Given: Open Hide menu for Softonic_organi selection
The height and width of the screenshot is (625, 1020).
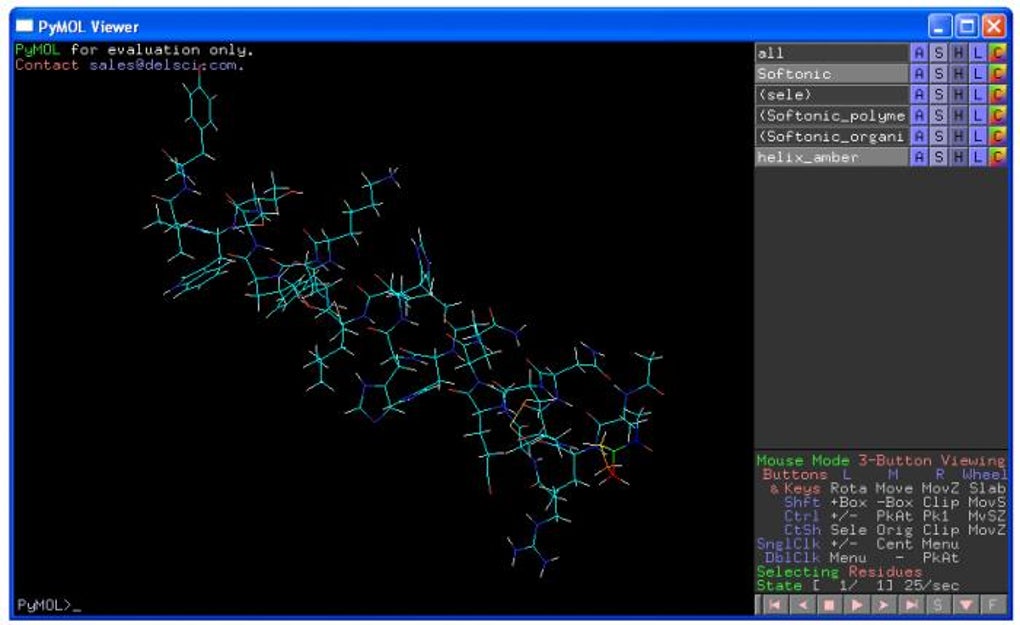Looking at the screenshot, I should pyautogui.click(x=958, y=136).
